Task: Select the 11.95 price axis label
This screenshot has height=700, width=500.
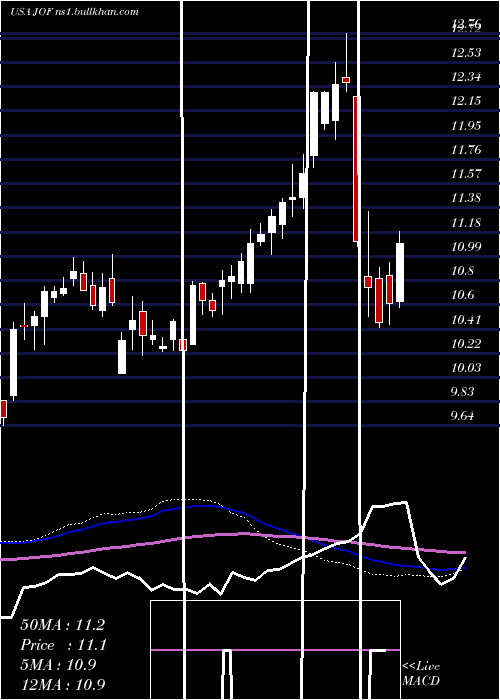Action: 466,125
